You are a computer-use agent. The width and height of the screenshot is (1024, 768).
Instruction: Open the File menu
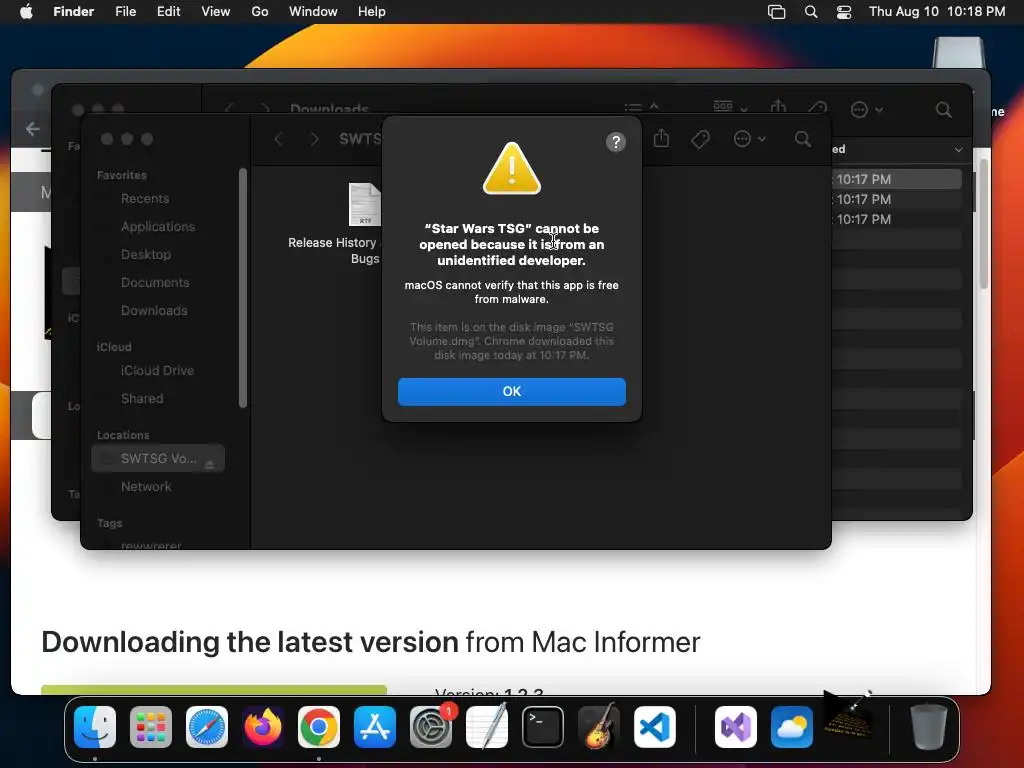[125, 12]
